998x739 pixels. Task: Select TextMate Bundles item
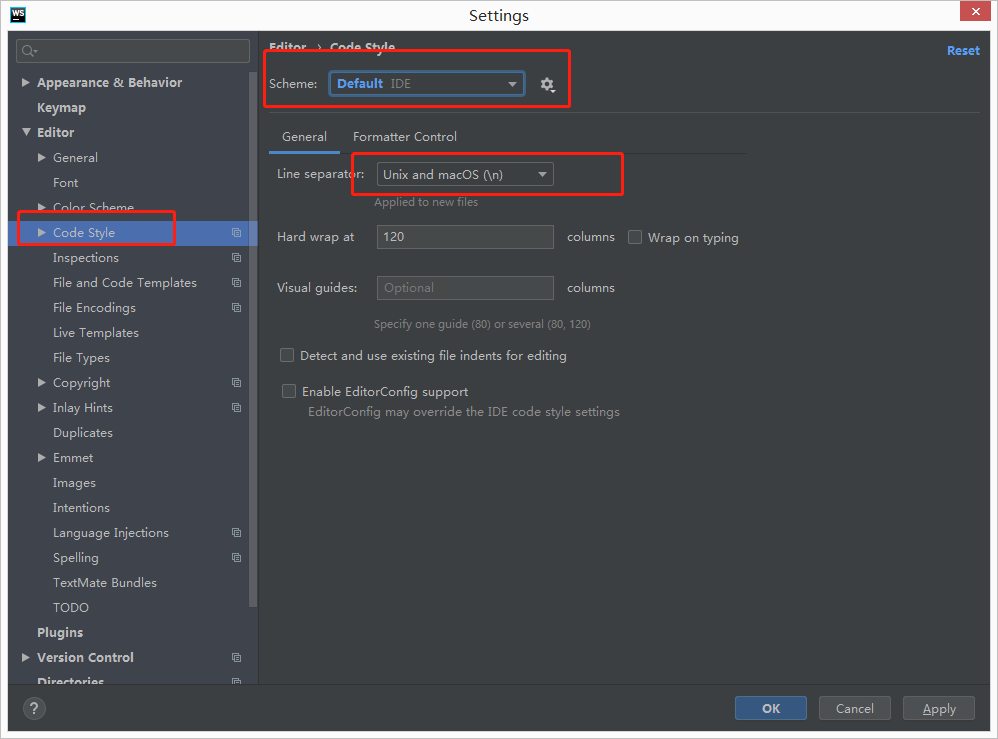(105, 582)
